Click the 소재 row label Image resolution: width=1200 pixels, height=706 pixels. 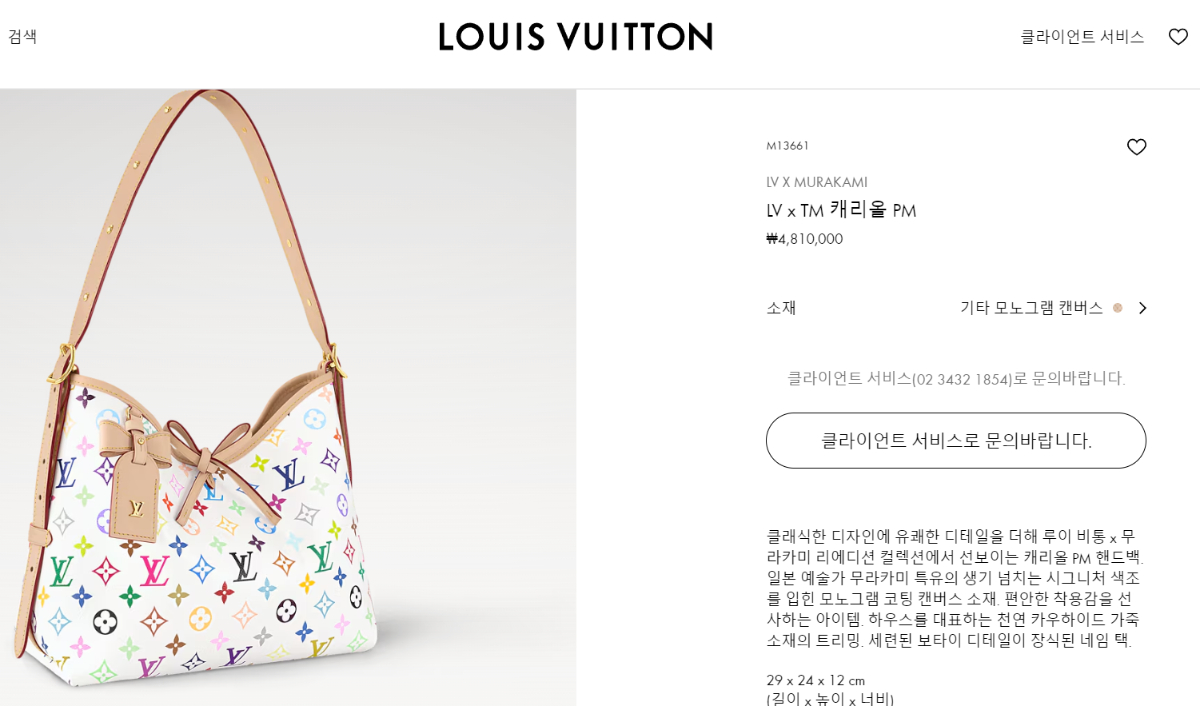(781, 308)
